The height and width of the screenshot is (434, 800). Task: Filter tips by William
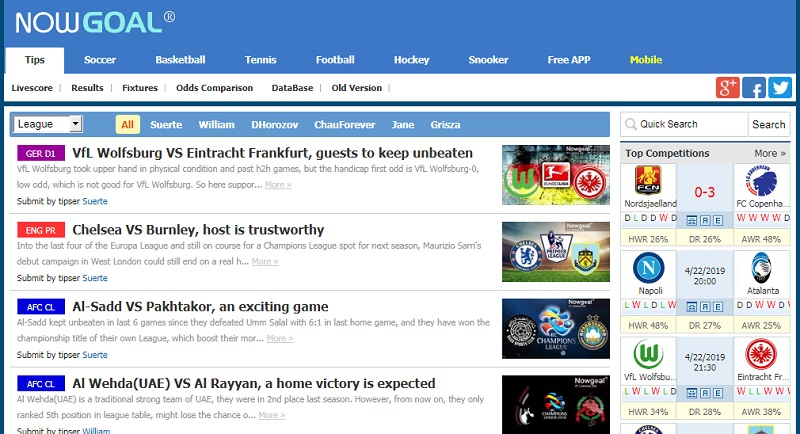[x=217, y=124]
